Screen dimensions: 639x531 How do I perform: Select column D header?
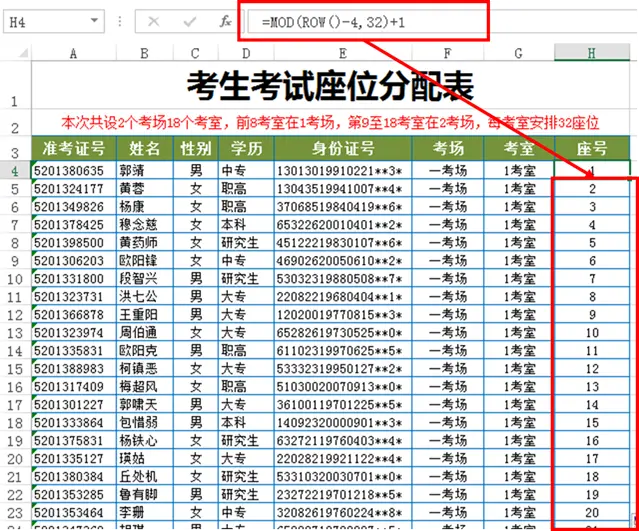(246, 53)
